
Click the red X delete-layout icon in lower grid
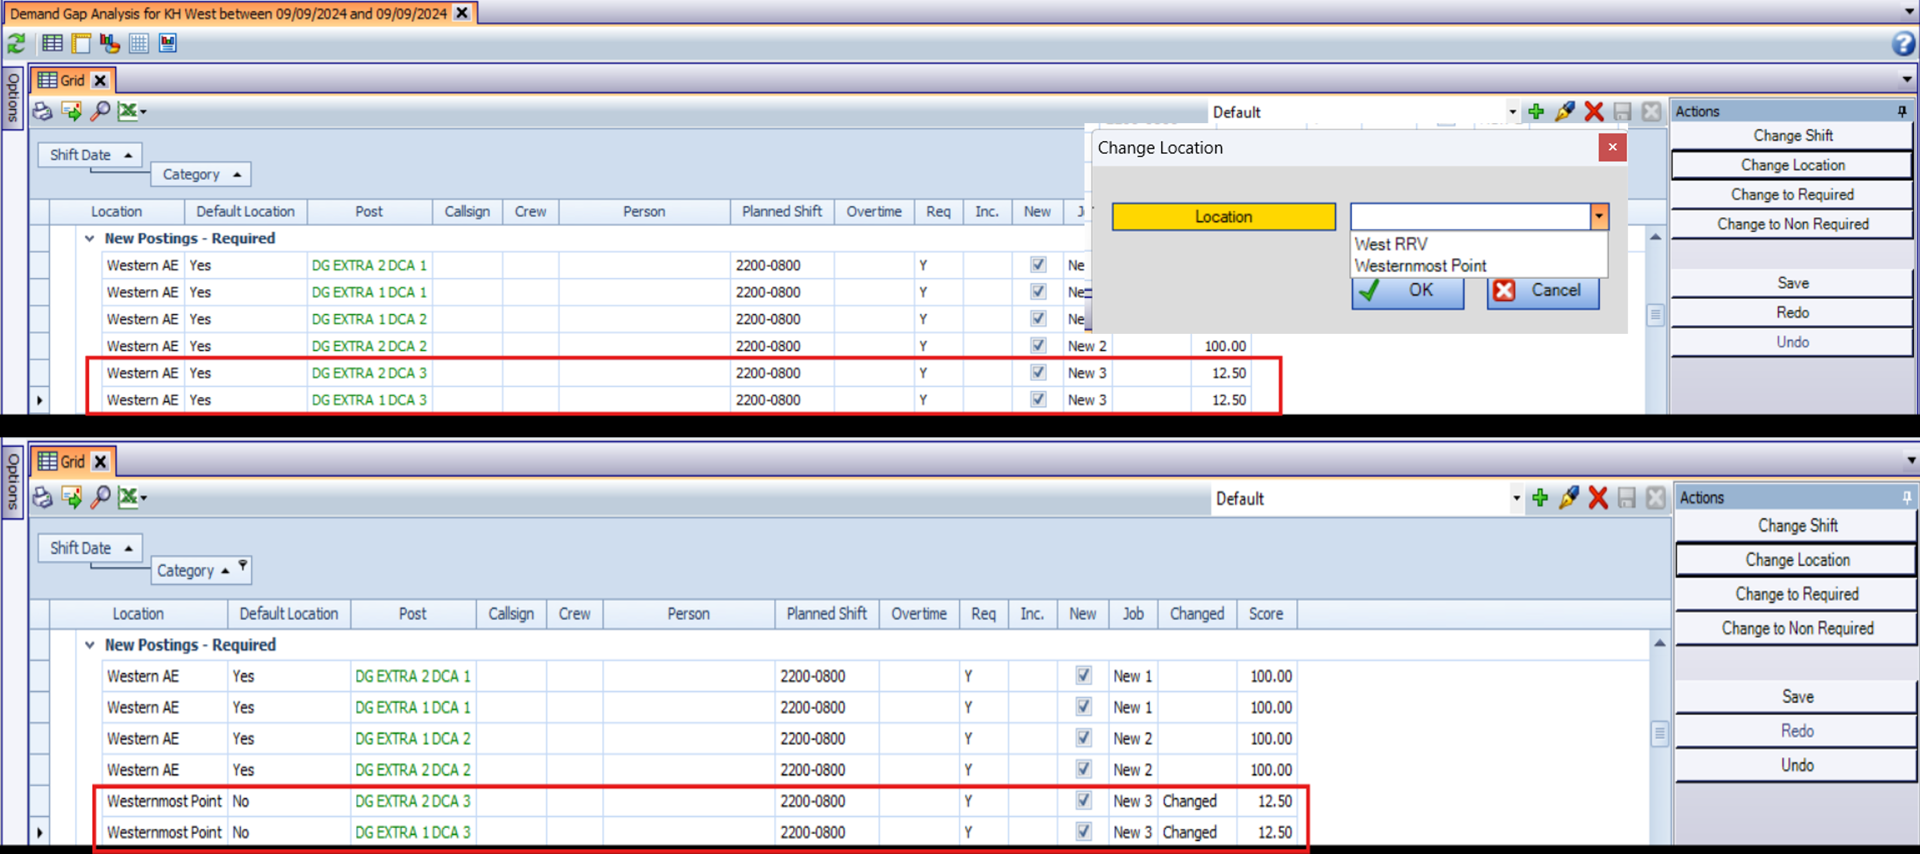(1598, 498)
